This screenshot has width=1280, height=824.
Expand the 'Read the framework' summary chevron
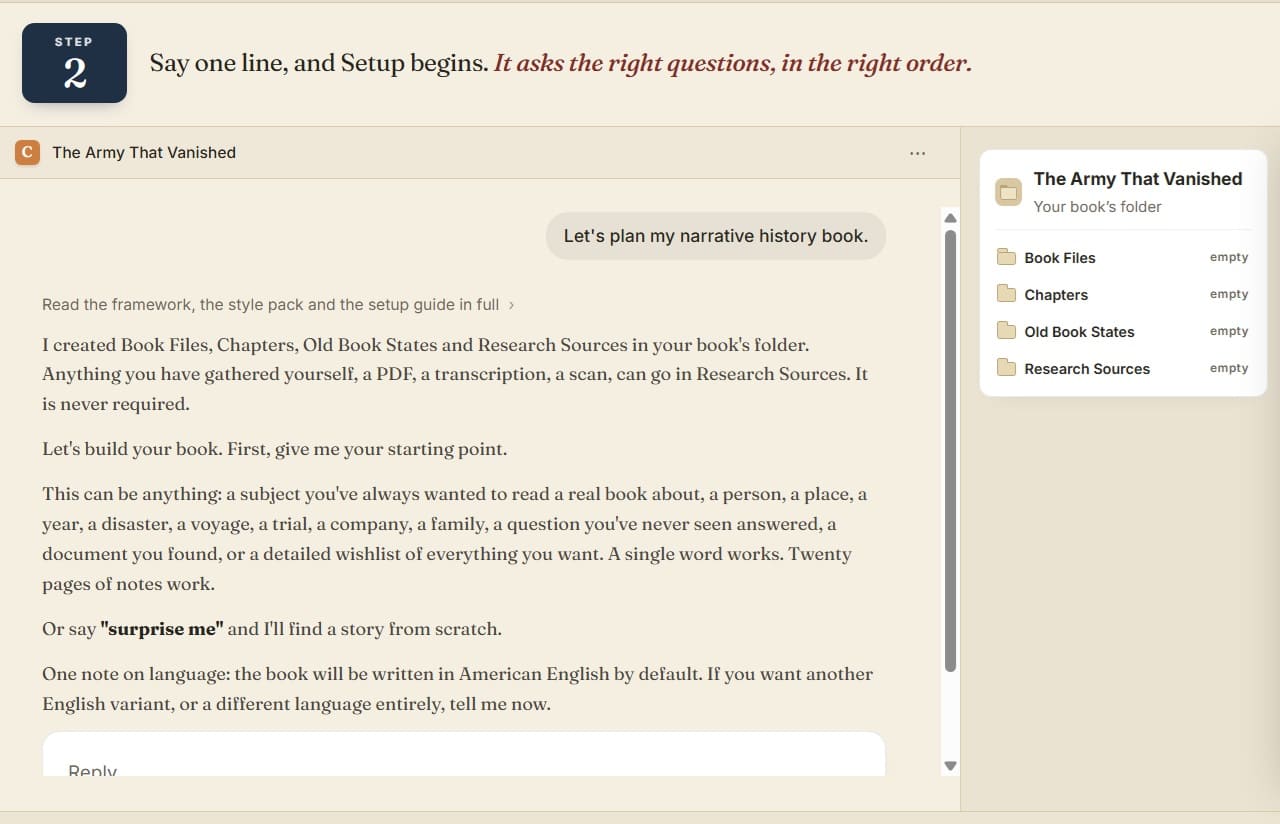(512, 305)
